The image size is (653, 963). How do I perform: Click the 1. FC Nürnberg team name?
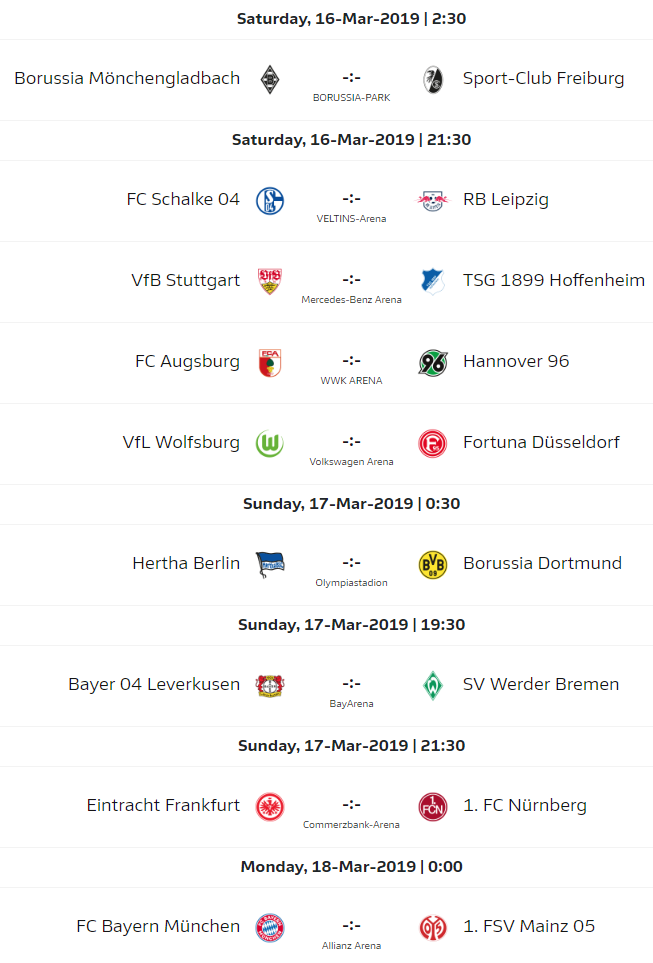525,805
